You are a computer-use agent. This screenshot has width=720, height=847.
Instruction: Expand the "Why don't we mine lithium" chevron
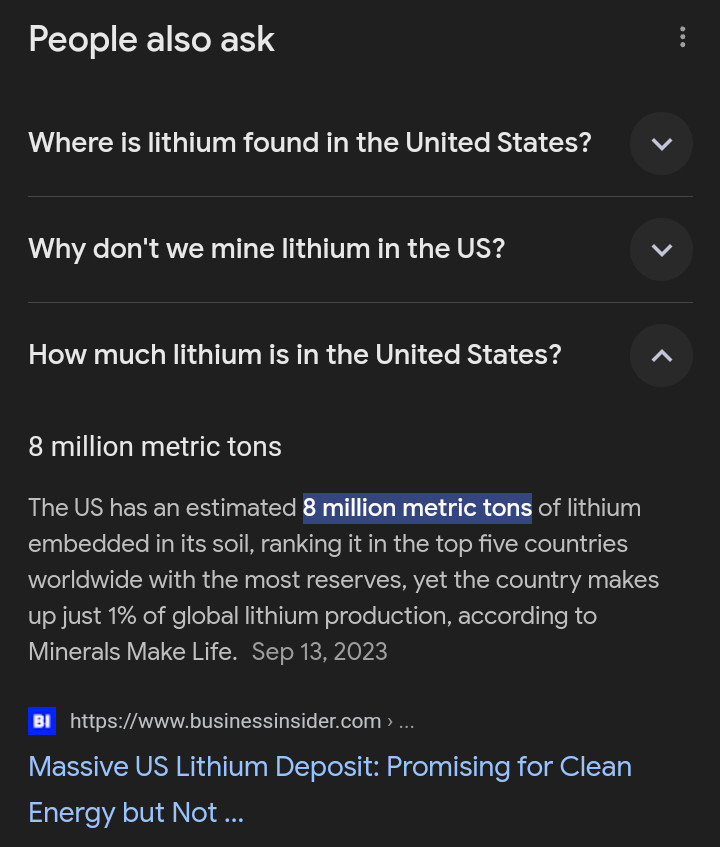coord(661,249)
